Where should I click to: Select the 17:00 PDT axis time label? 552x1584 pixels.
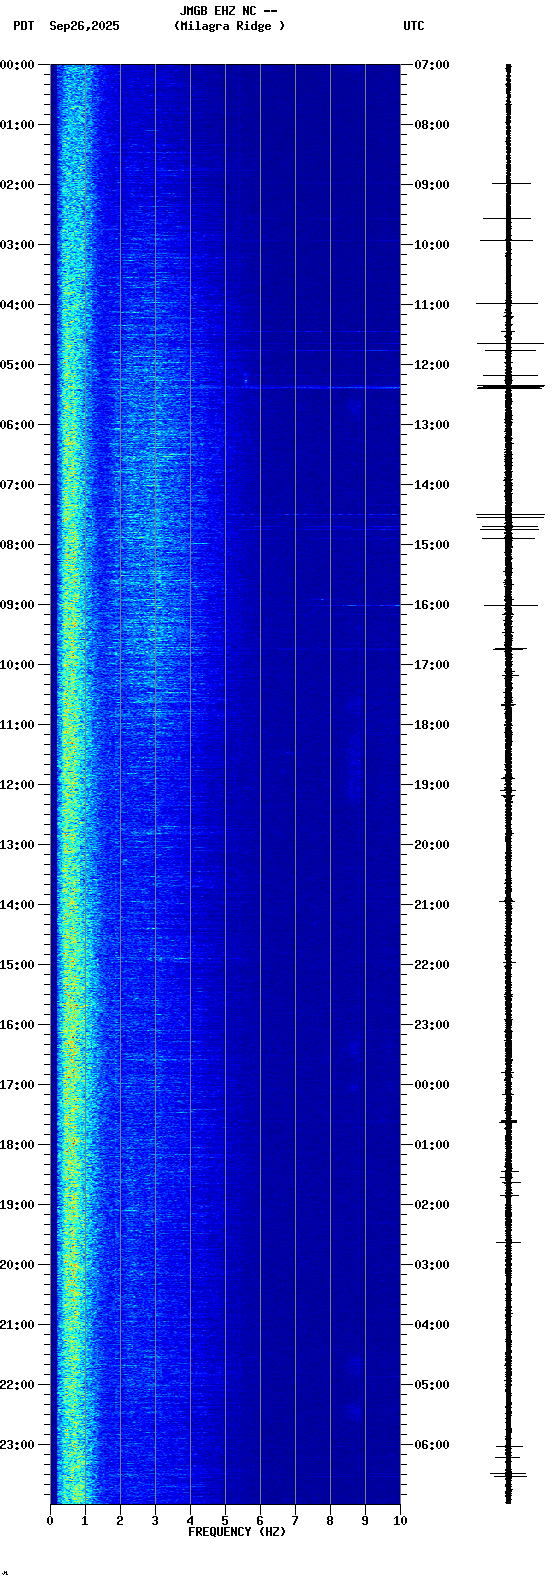coord(17,1085)
